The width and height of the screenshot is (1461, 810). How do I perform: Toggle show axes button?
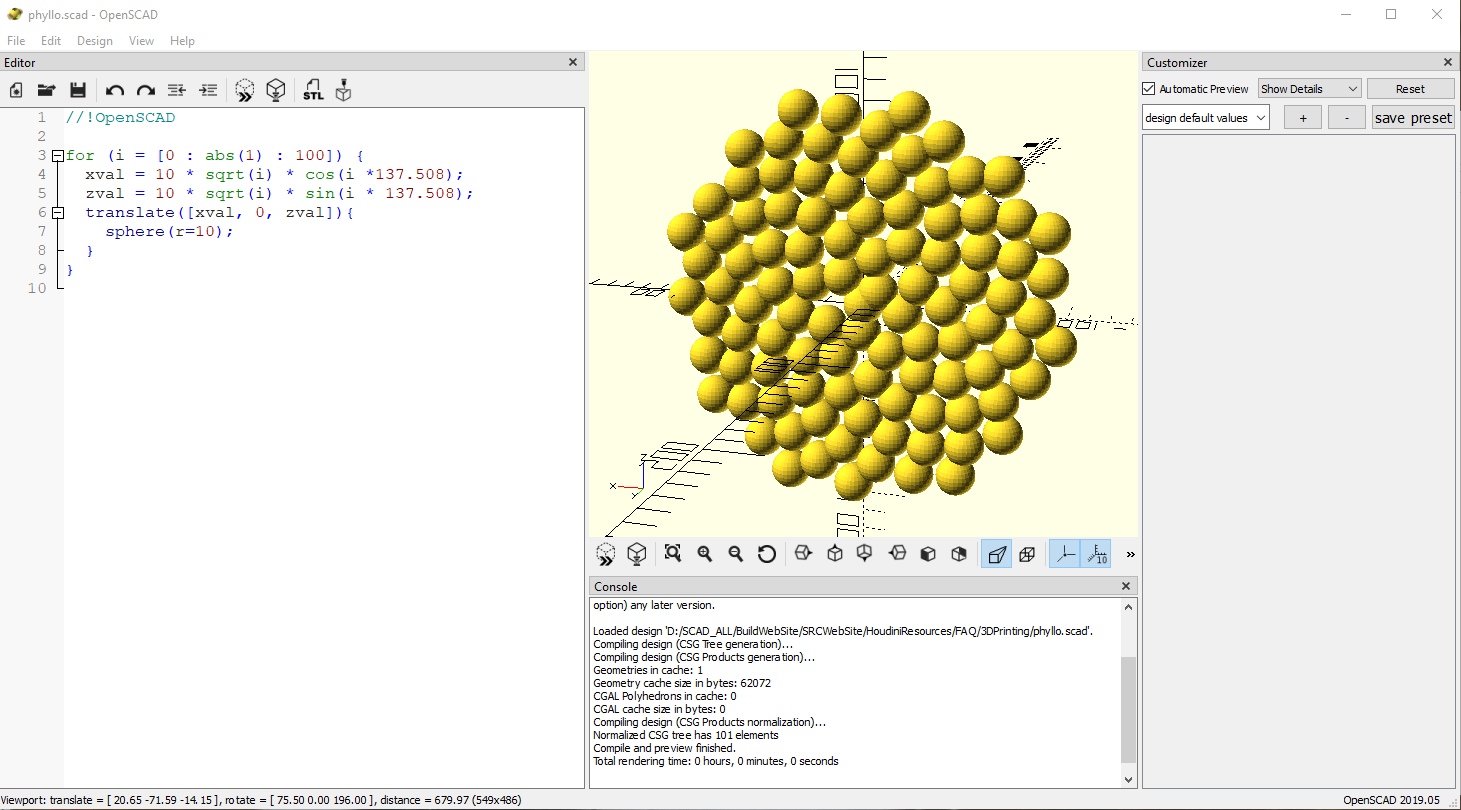(1065, 553)
